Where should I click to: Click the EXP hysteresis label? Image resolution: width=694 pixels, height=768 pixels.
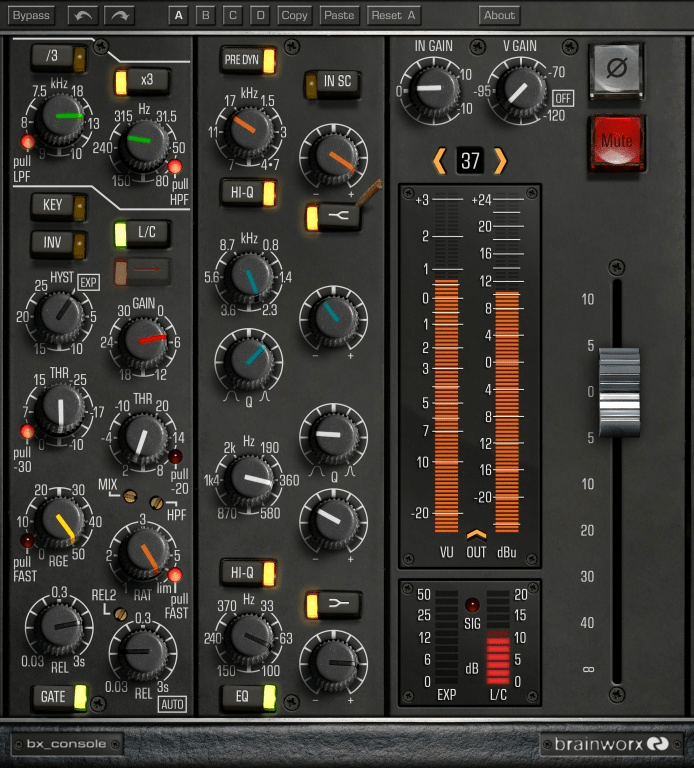(88, 283)
